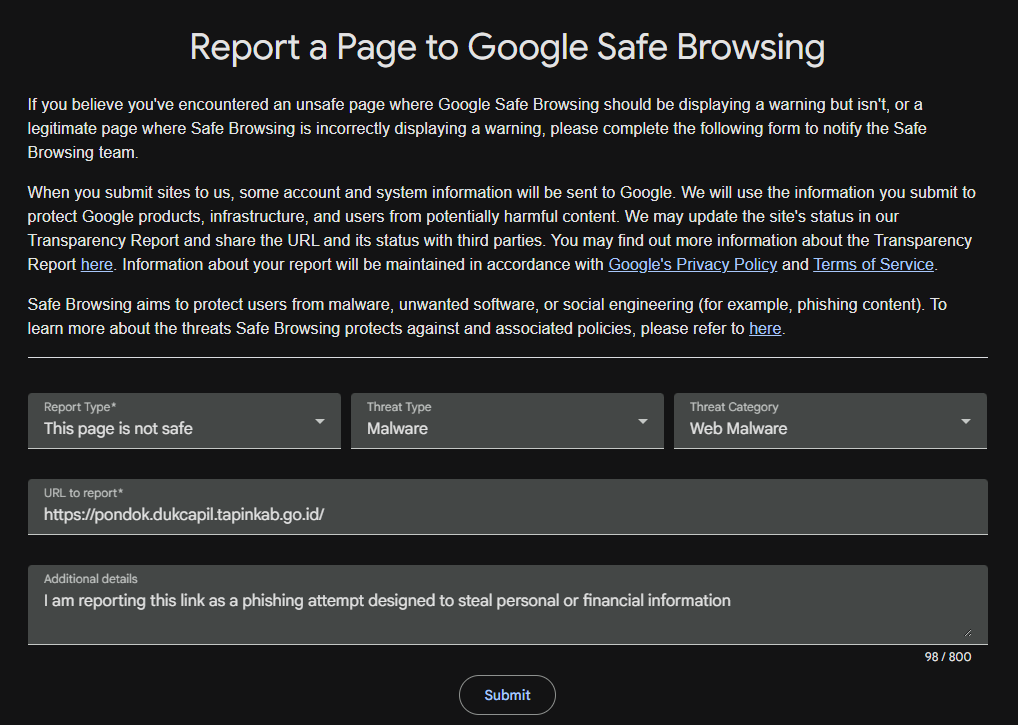Submit the Safe Browsing report
The image size is (1018, 725).
[507, 695]
